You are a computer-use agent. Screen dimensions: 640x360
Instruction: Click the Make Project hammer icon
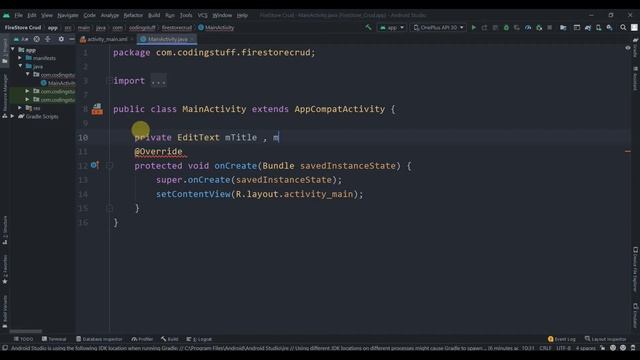[368, 27]
